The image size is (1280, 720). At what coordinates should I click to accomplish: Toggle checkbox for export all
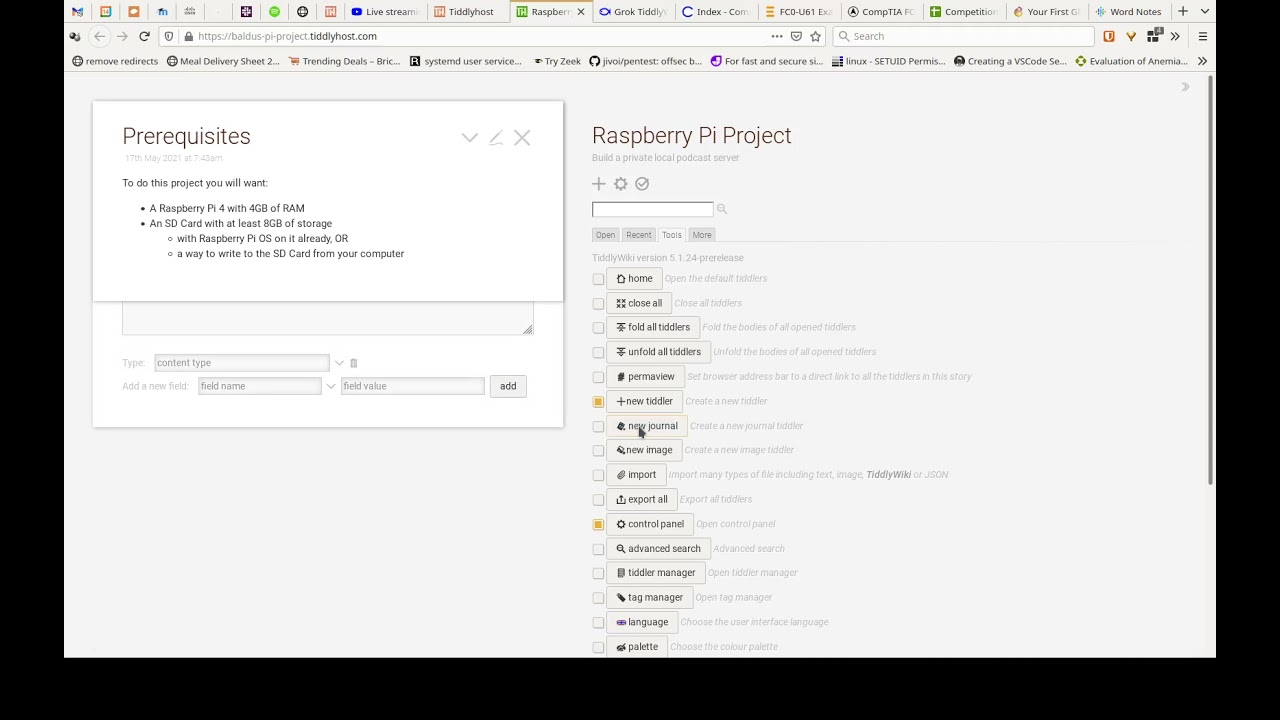[598, 499]
